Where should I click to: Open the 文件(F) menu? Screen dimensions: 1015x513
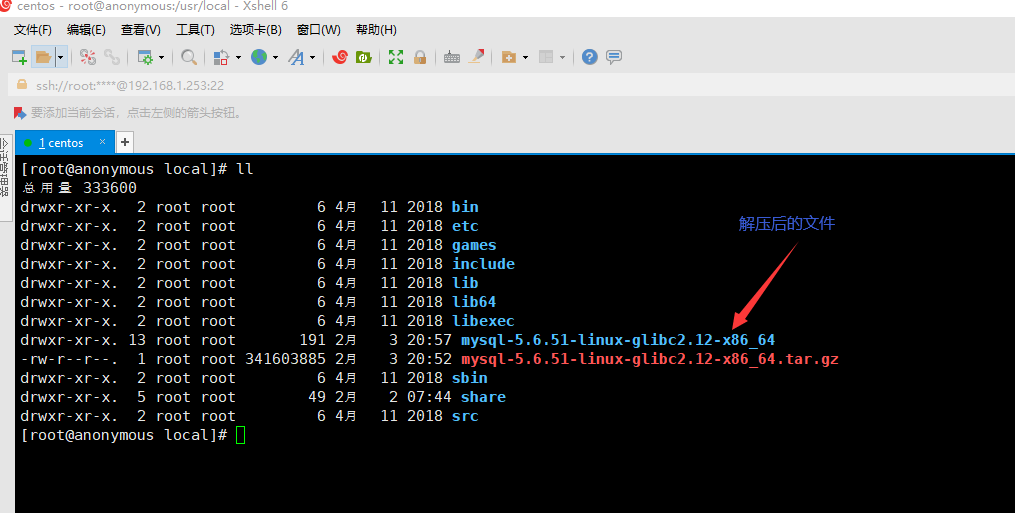32,30
